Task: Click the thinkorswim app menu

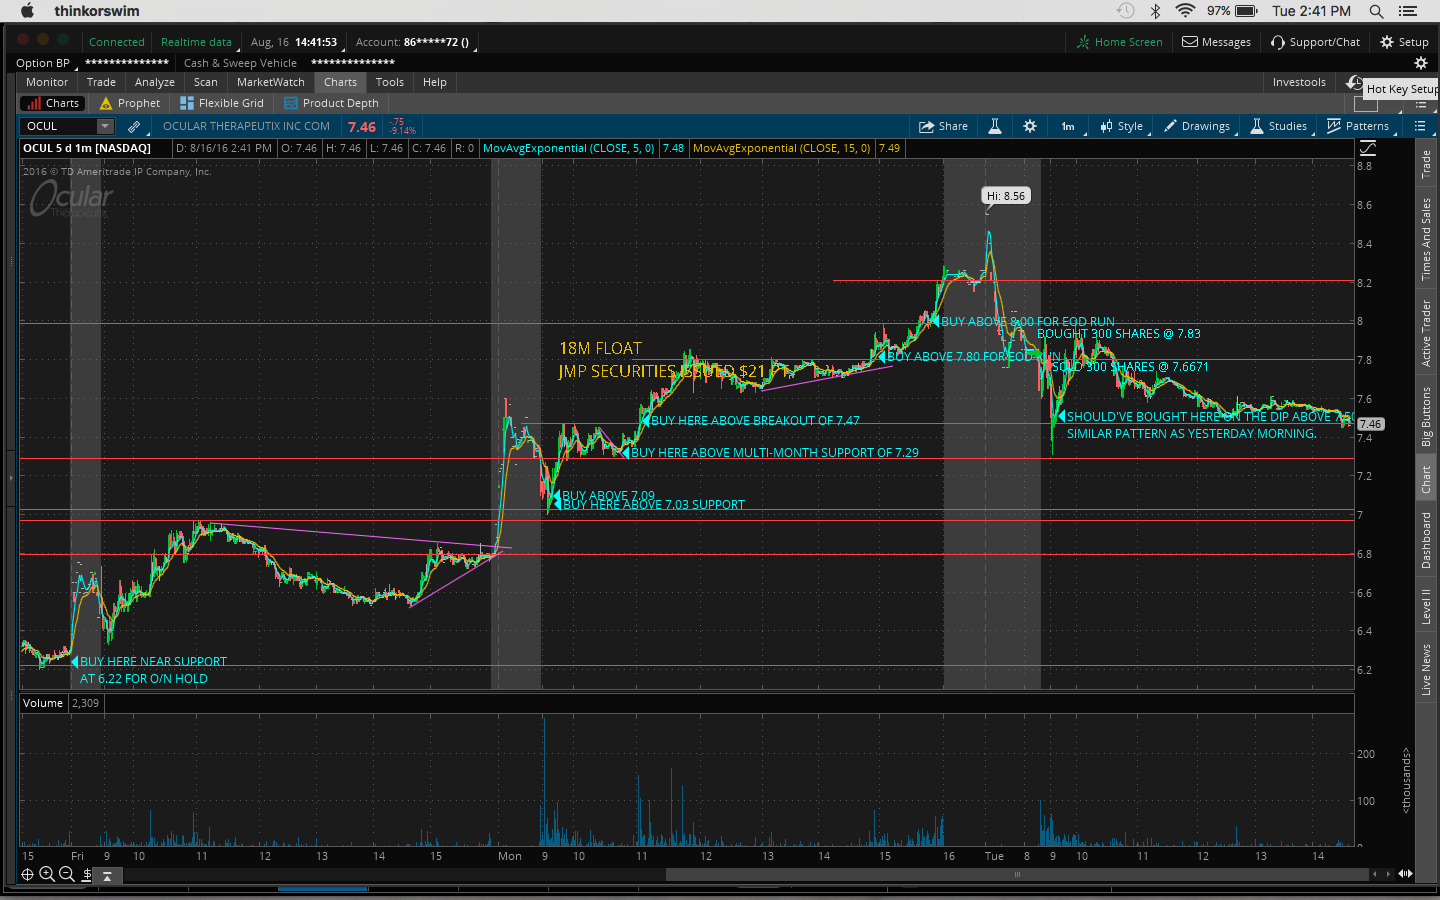Action: [x=97, y=11]
